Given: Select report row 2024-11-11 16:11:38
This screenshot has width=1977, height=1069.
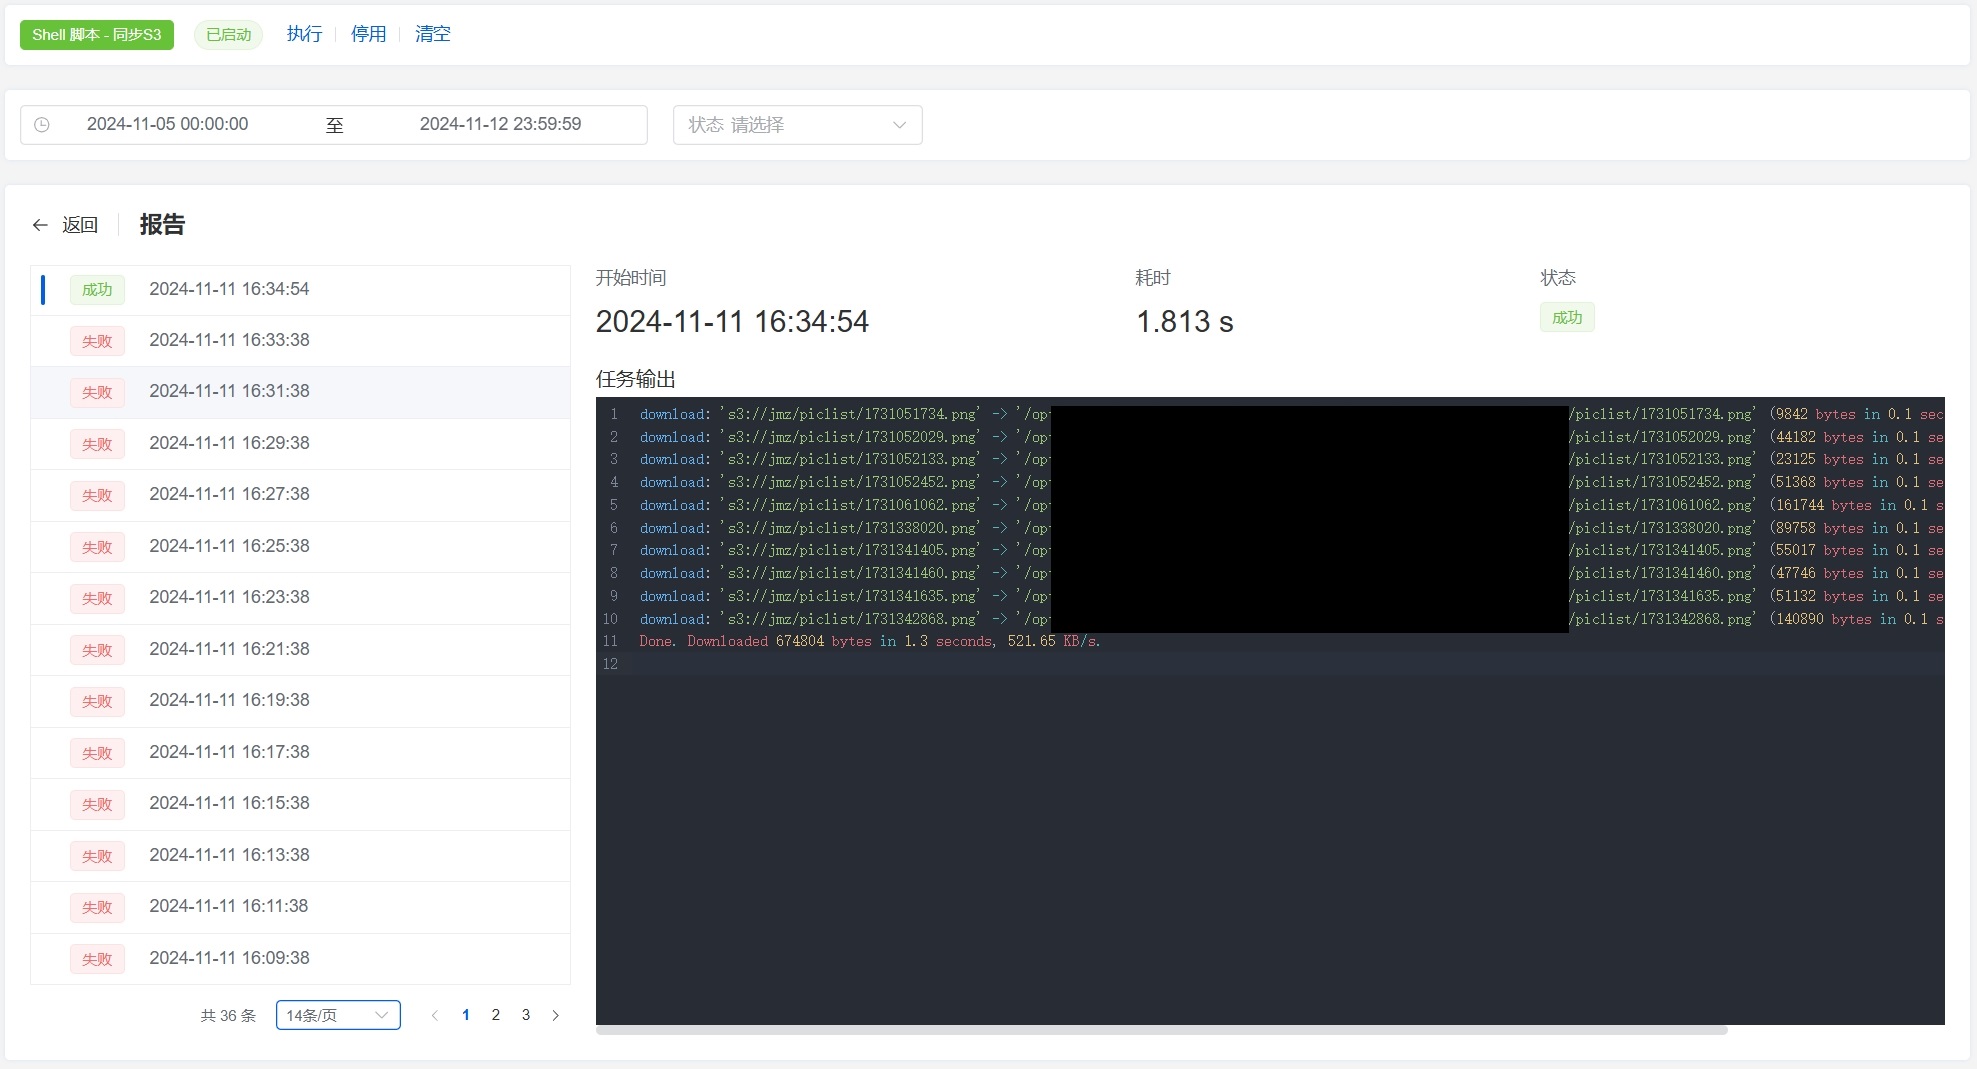Looking at the screenshot, I should [x=300, y=907].
